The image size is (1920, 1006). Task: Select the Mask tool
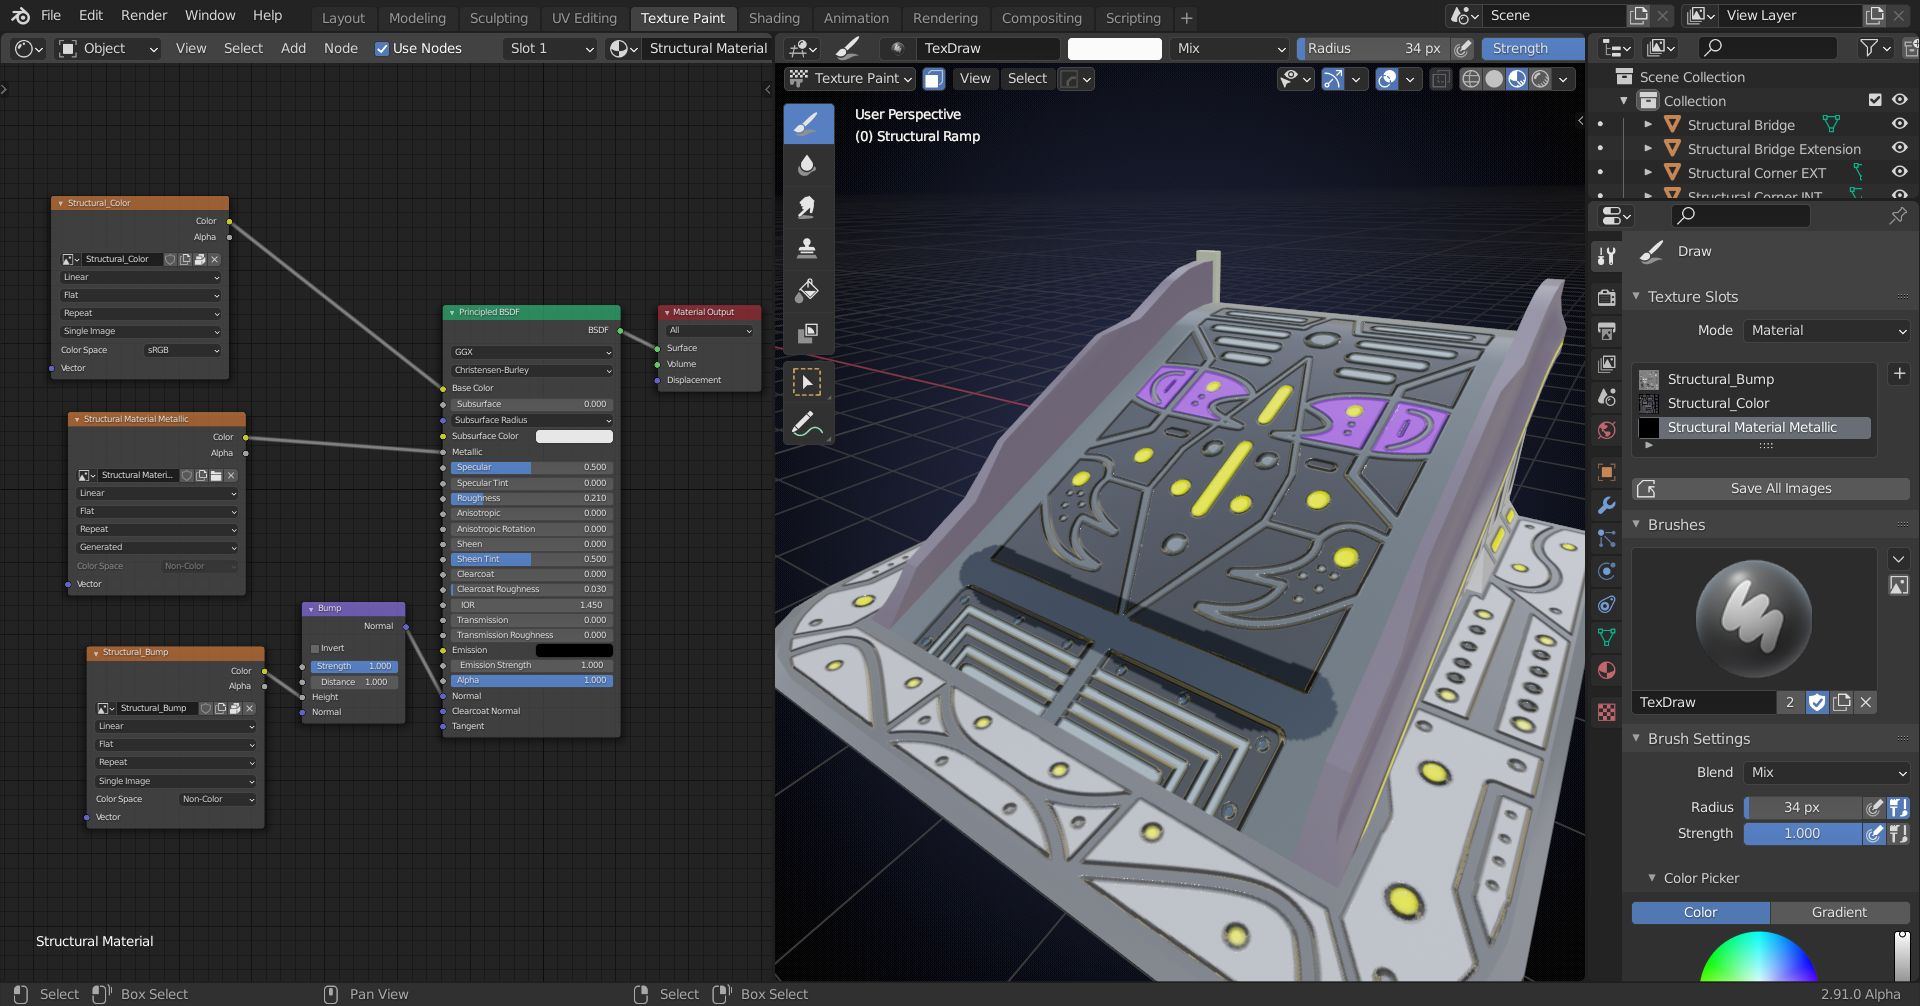(808, 331)
